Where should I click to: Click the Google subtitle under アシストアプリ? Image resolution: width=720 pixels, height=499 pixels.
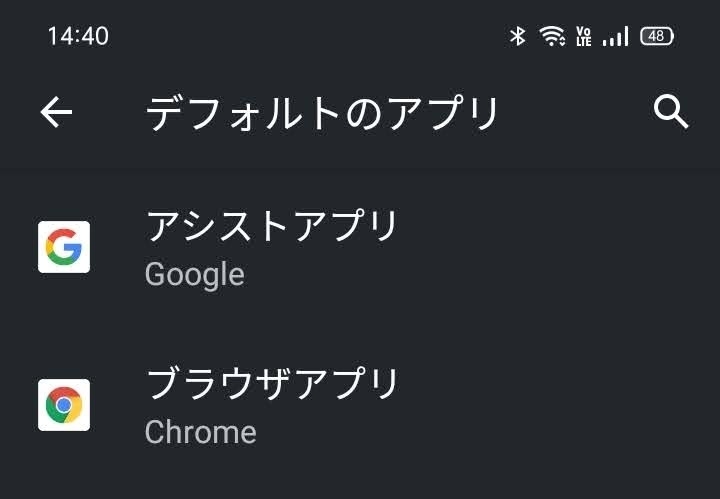[x=194, y=274]
